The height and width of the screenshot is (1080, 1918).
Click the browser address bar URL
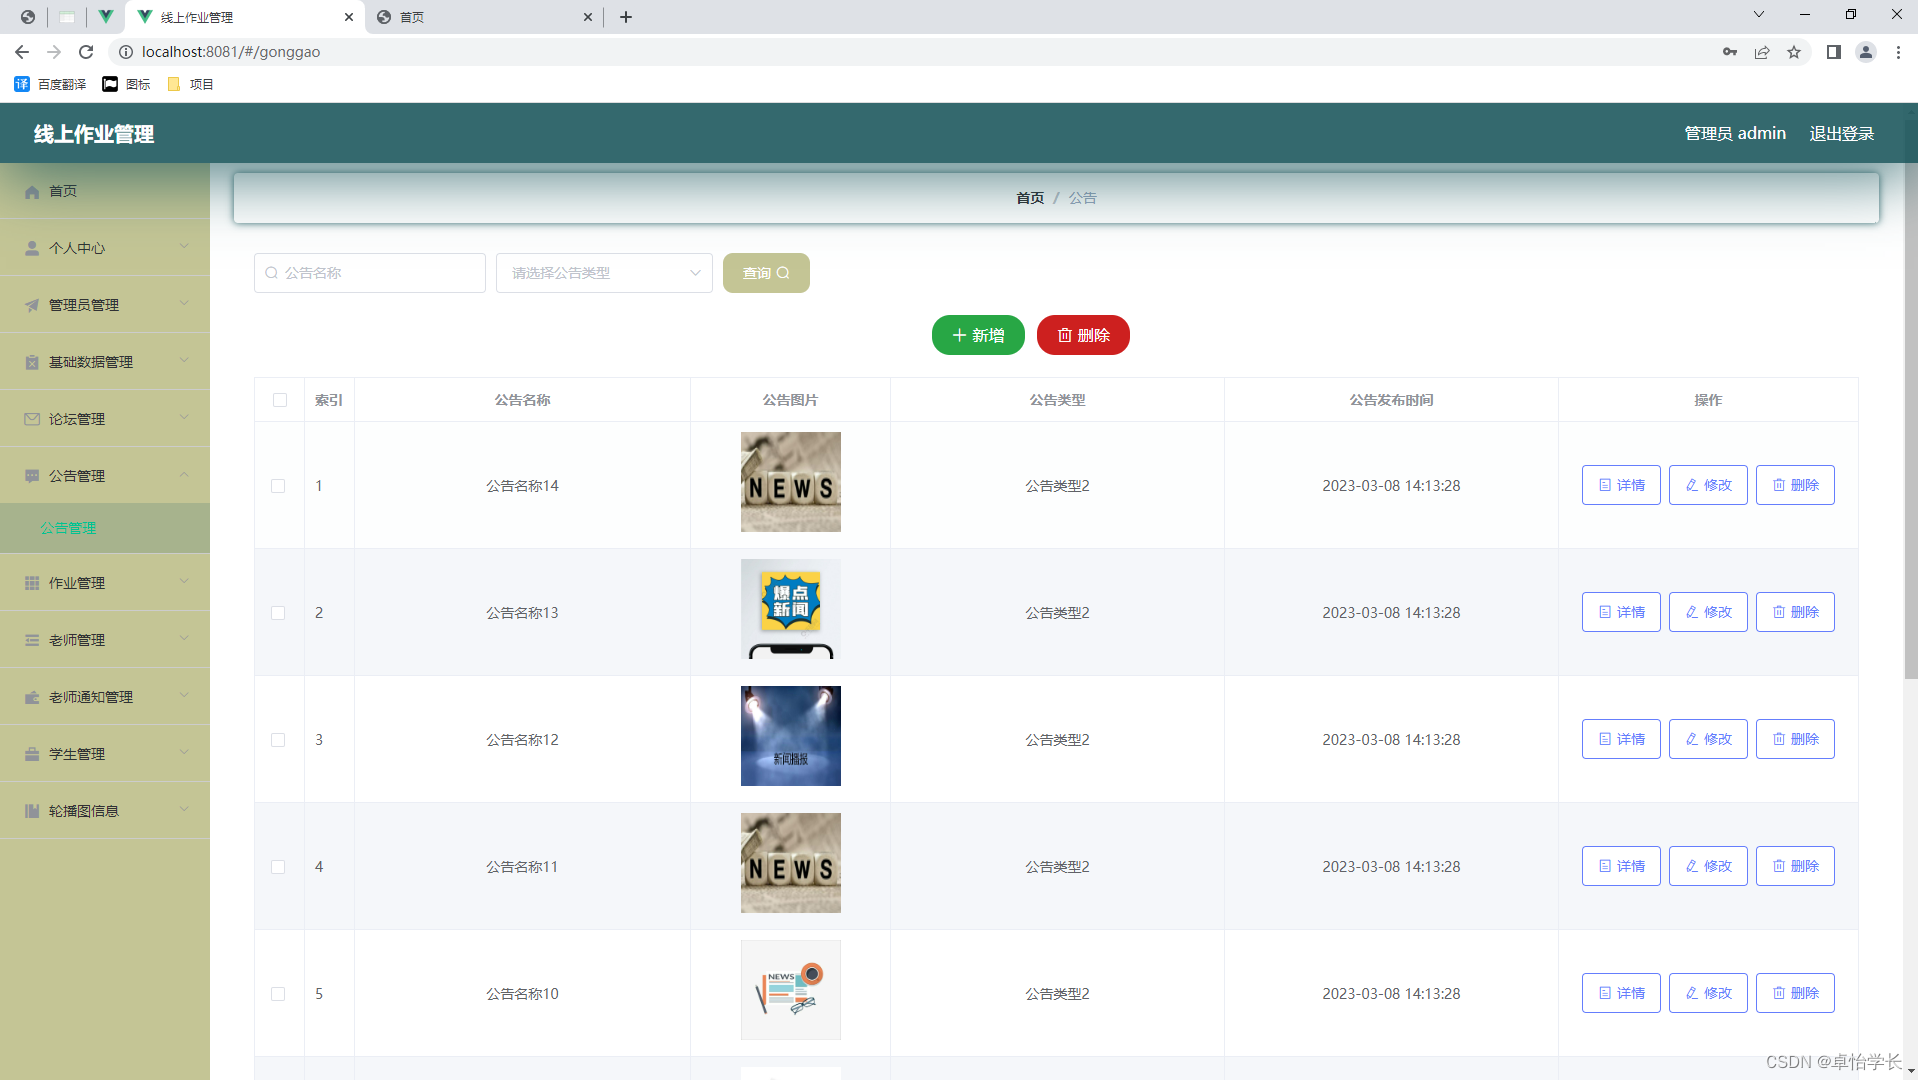click(x=231, y=52)
